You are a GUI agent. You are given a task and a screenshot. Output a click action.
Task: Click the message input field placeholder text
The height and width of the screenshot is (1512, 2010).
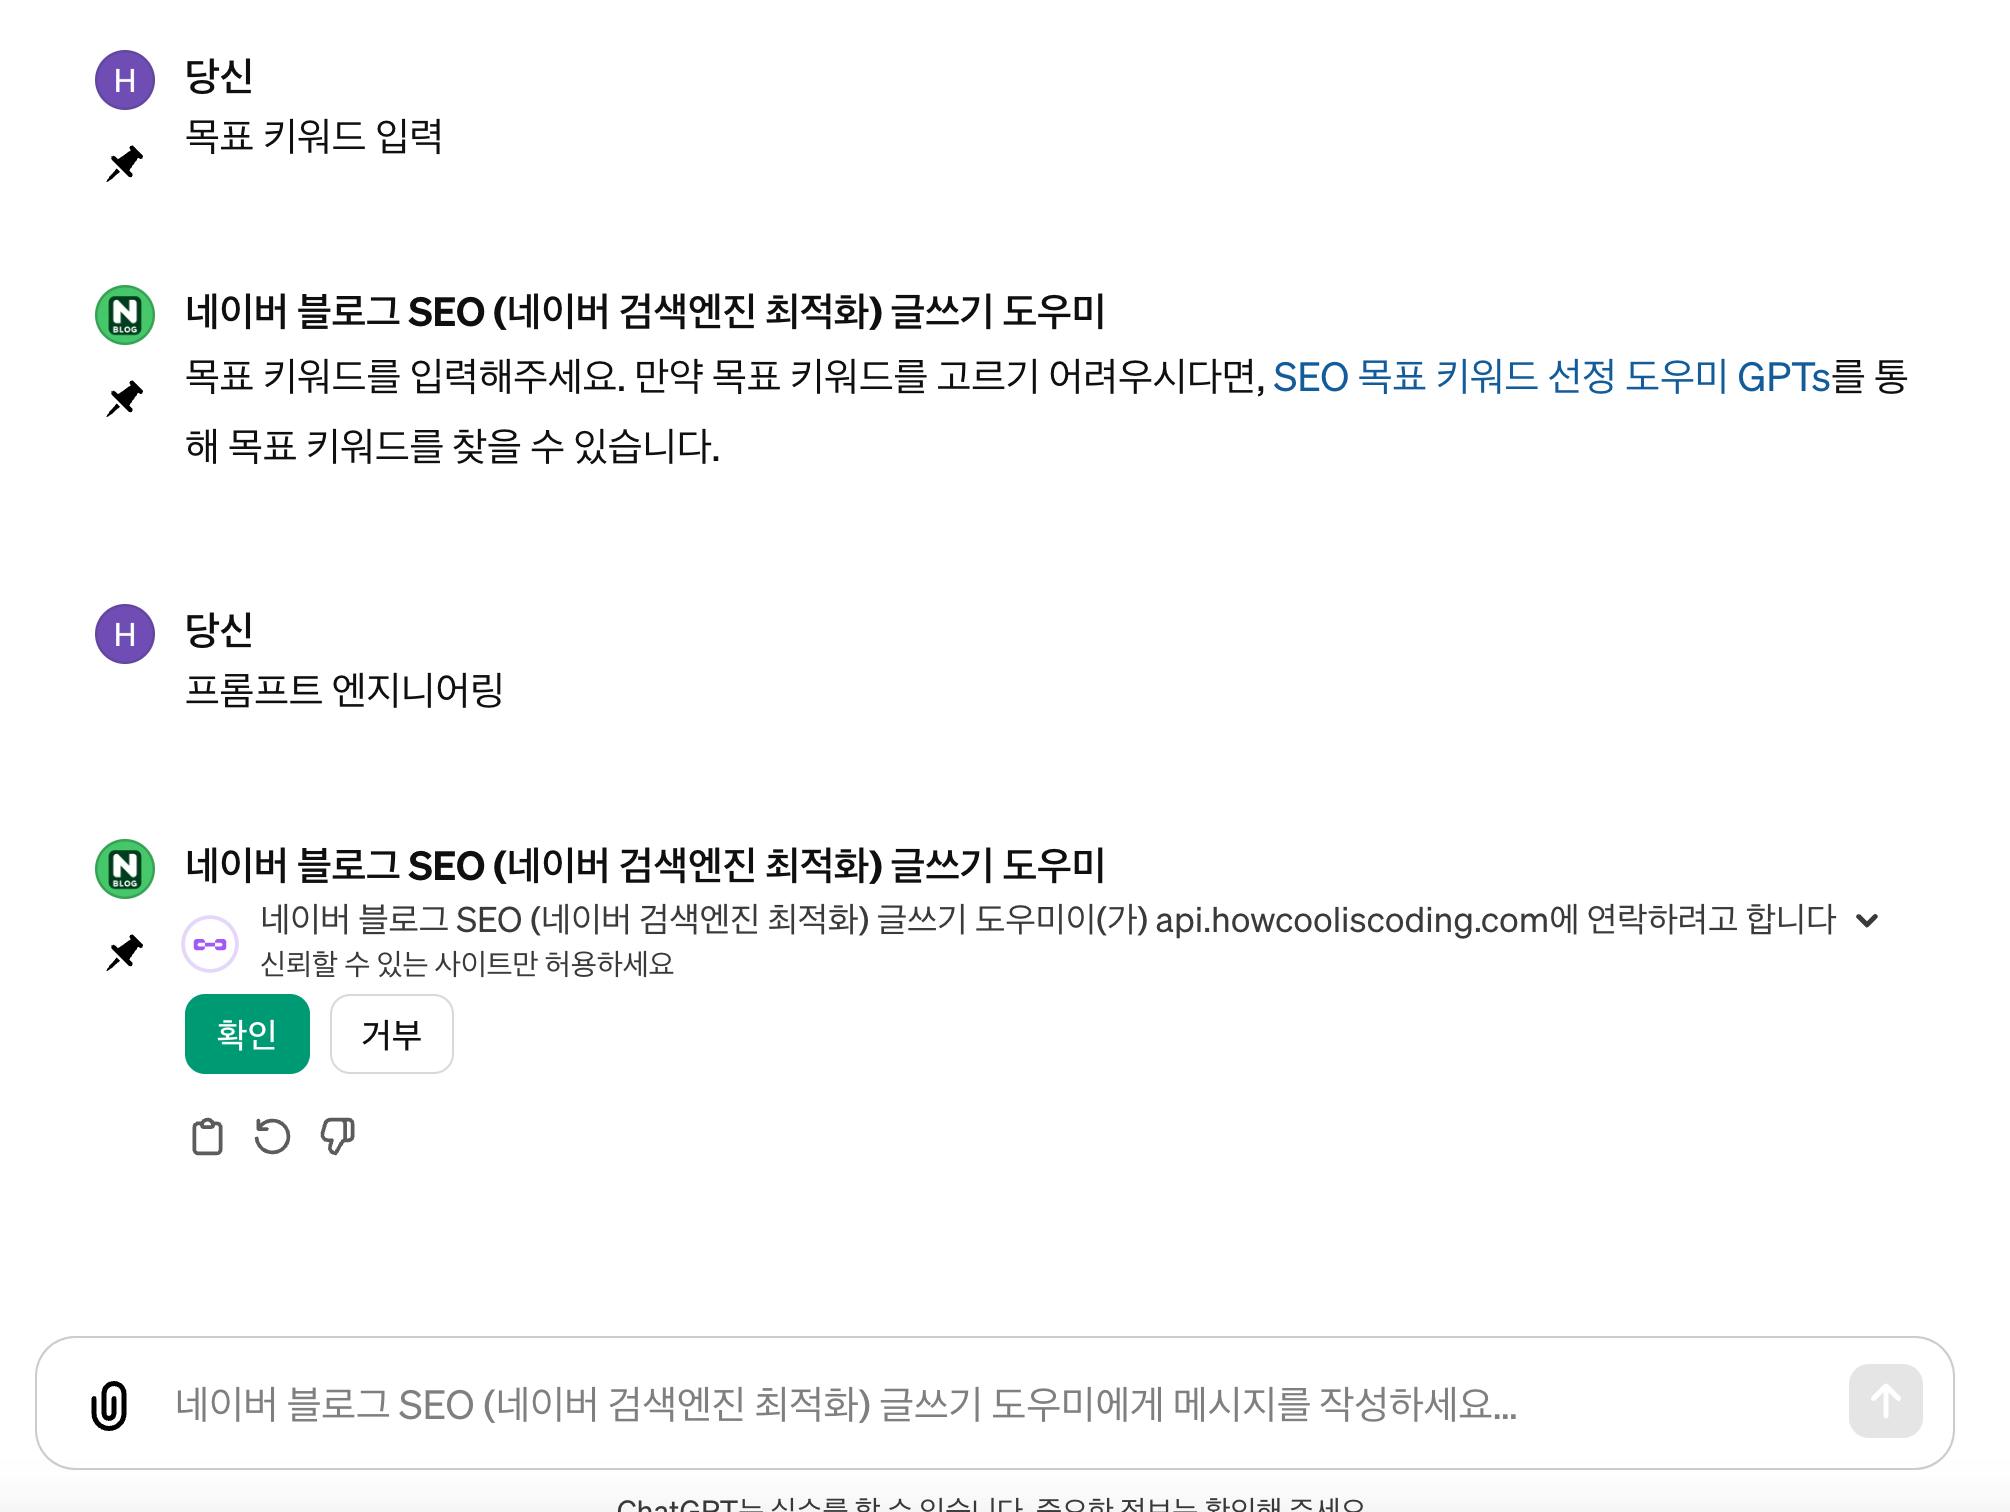(x=846, y=1405)
